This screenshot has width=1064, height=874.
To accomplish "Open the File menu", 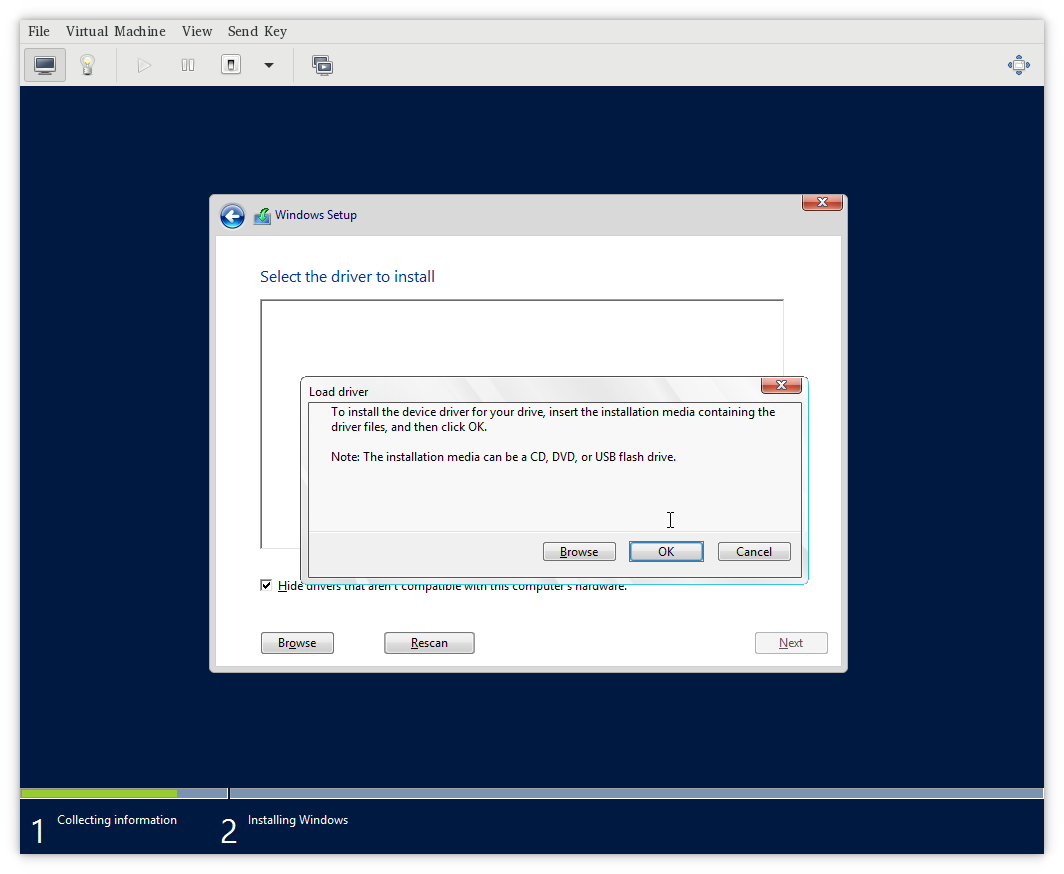I will pyautogui.click(x=39, y=31).
